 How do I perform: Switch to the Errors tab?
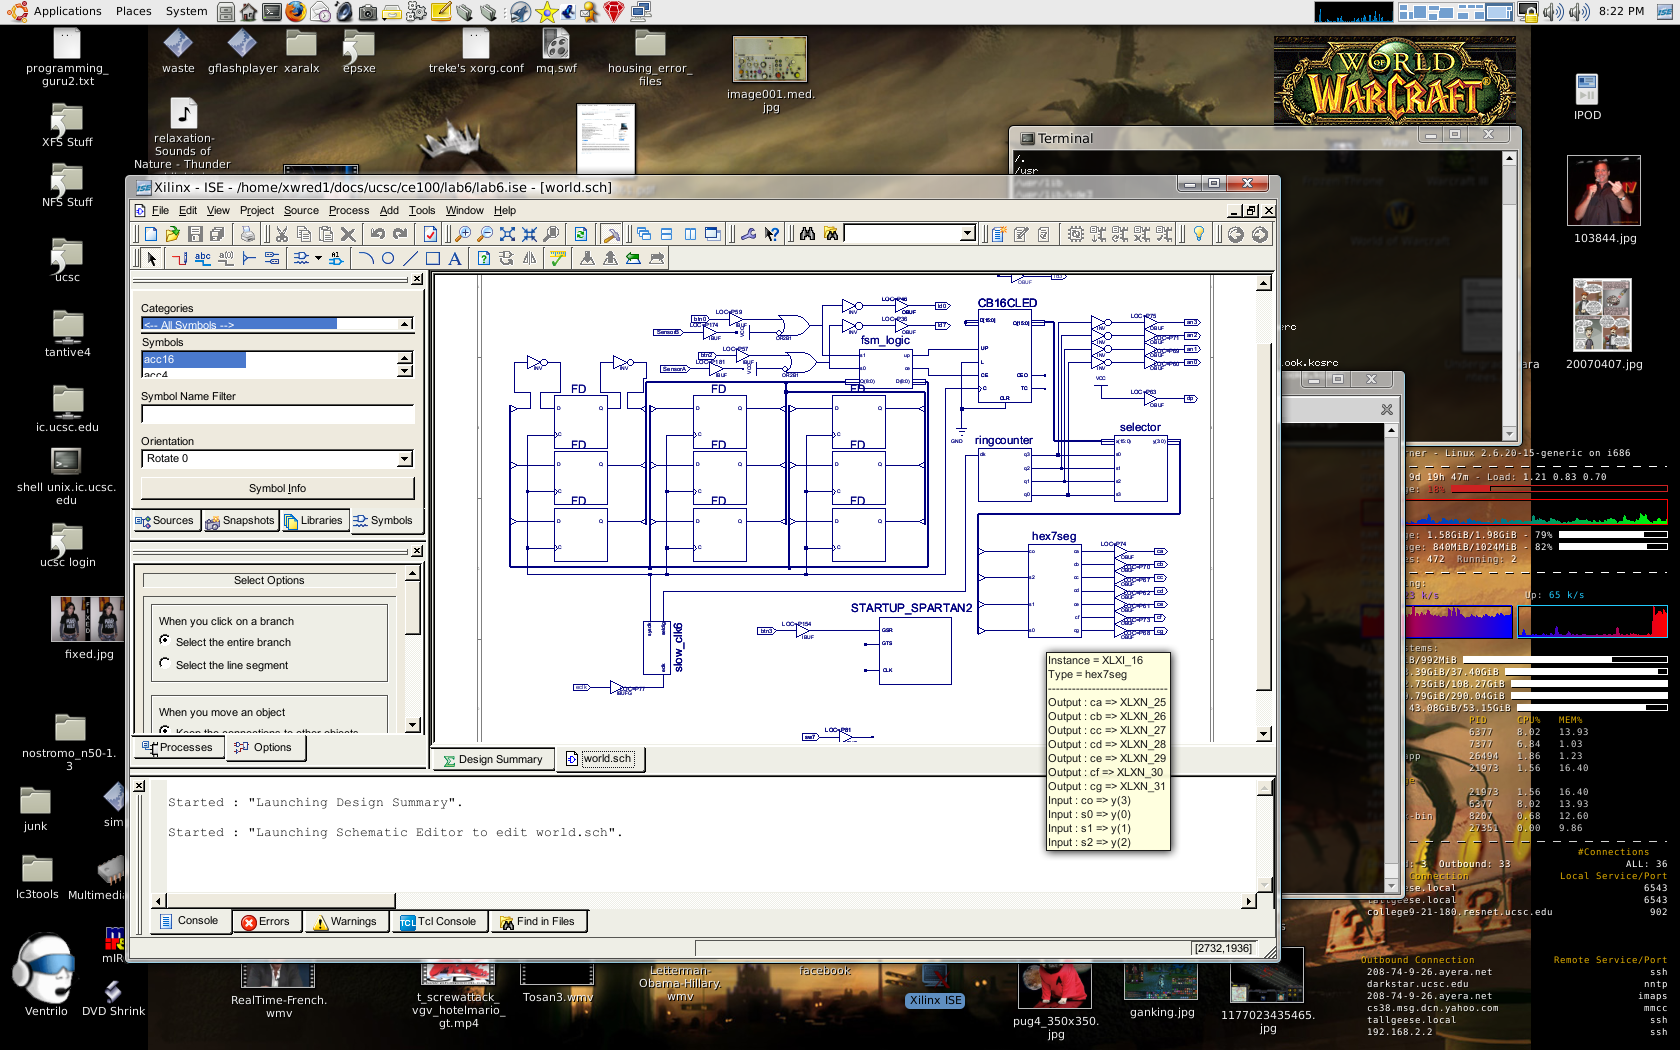pos(266,922)
